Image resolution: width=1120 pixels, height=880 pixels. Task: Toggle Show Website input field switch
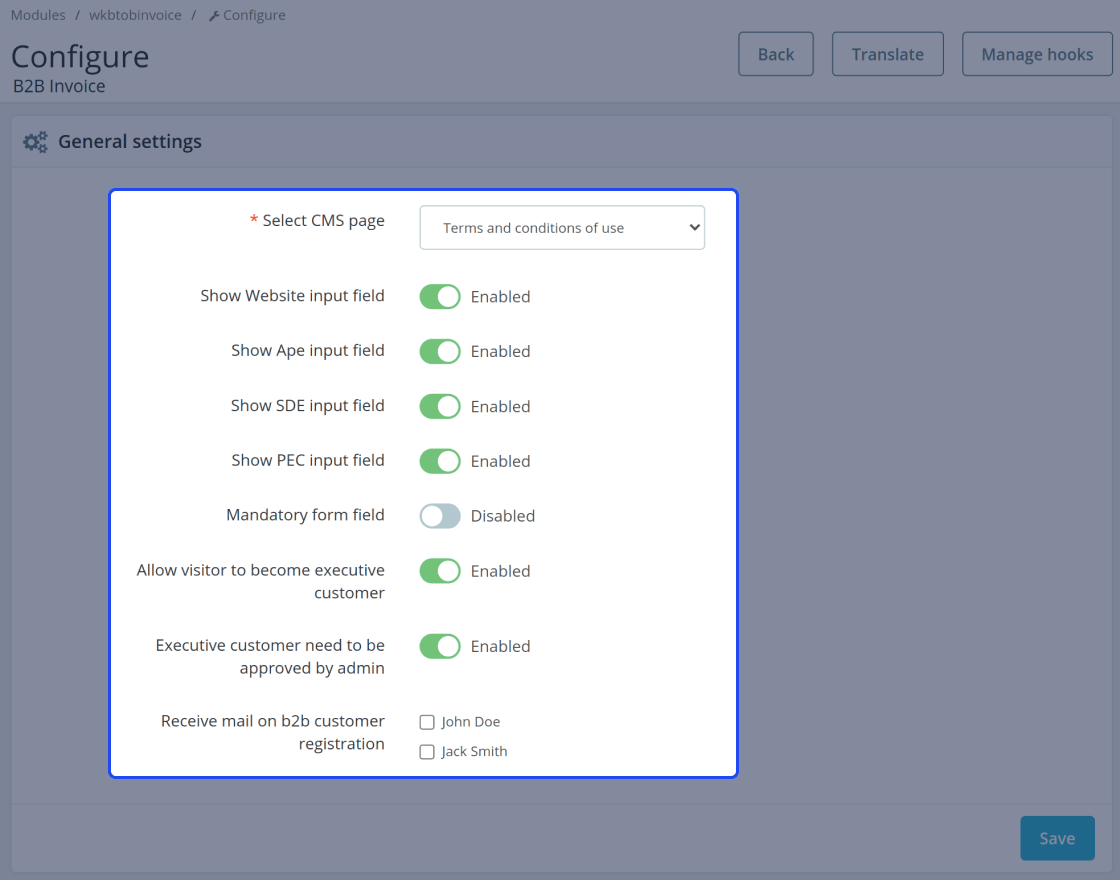(x=440, y=296)
